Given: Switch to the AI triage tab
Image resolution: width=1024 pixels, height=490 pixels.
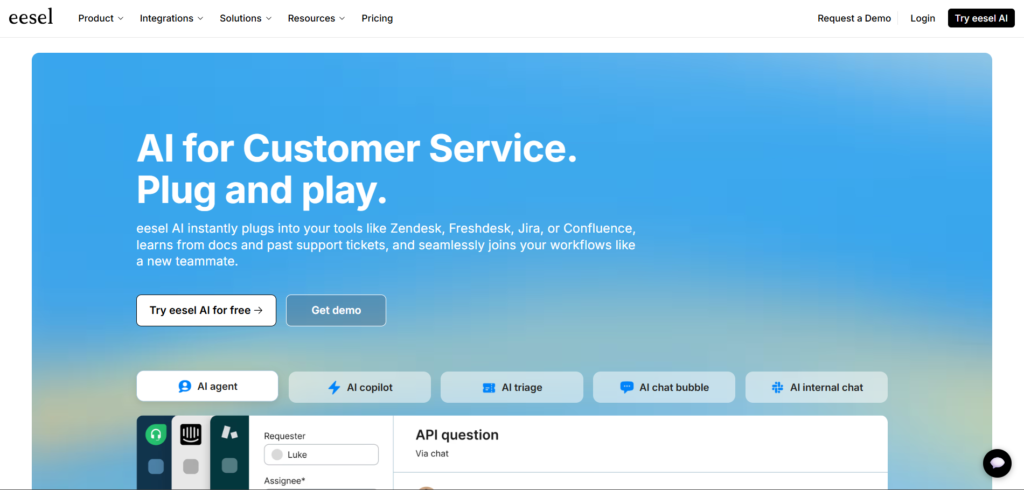Looking at the screenshot, I should (512, 387).
